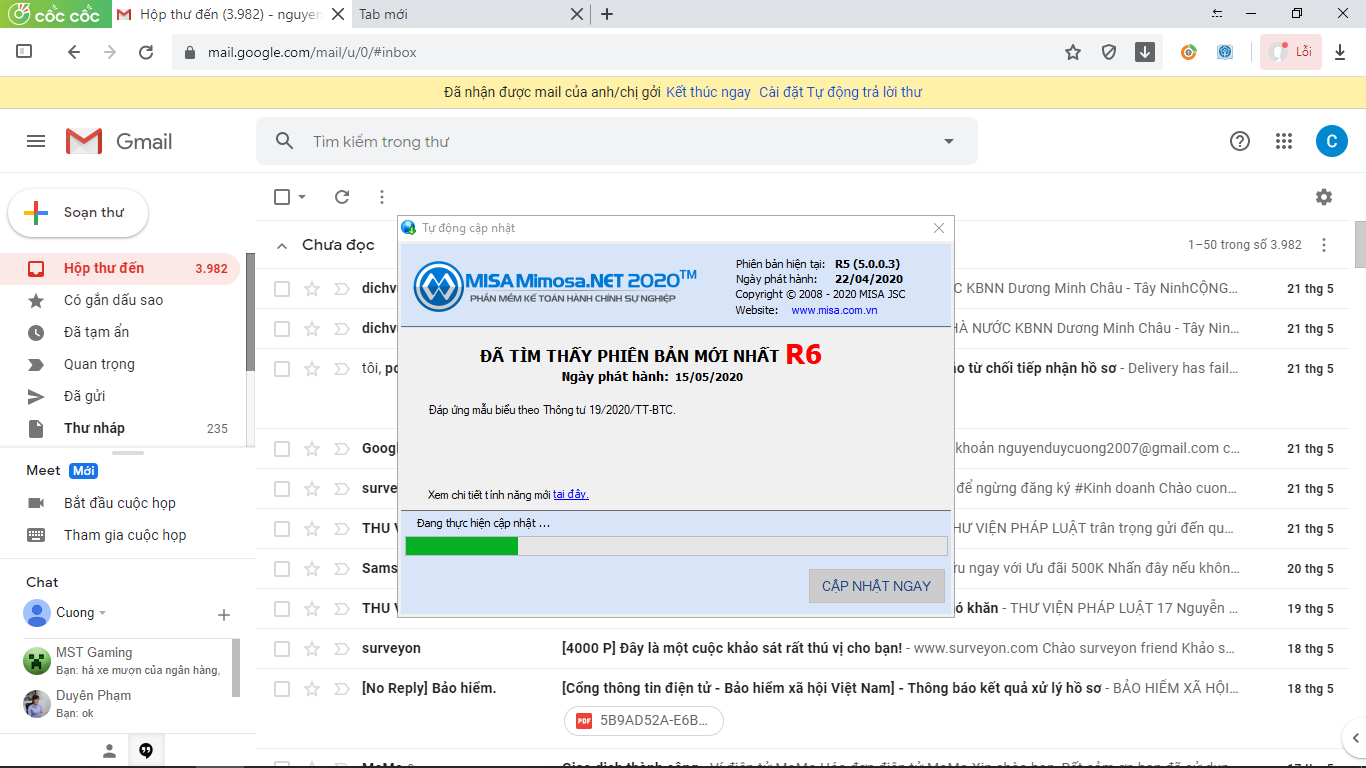
Task: Star the surveyon 4000 P email
Action: (x=312, y=648)
